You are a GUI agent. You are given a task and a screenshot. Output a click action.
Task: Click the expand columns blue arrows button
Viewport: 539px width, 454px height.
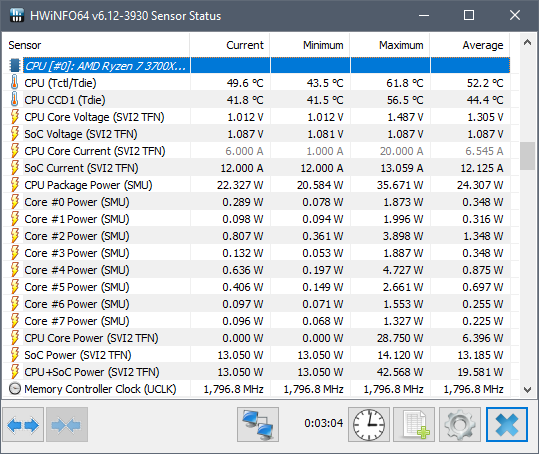pos(23,424)
